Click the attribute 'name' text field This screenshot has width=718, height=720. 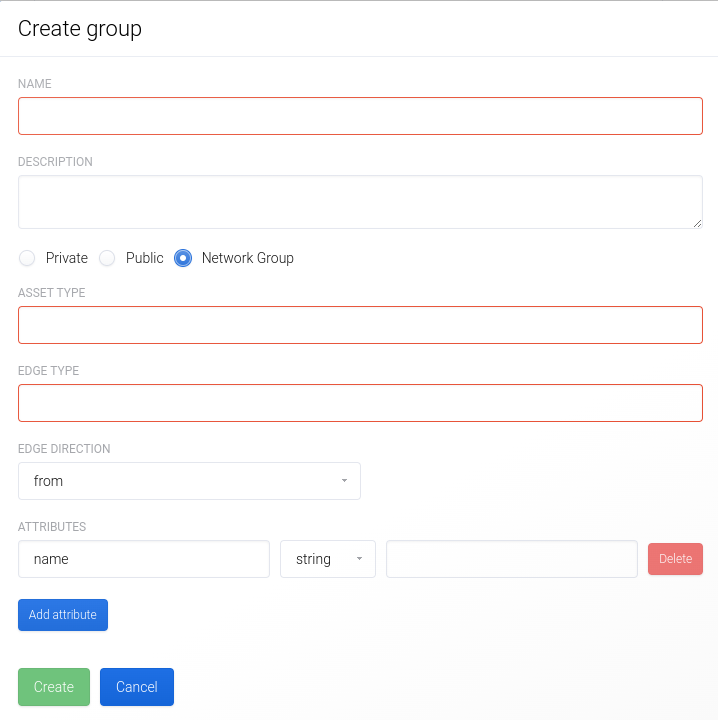point(144,559)
